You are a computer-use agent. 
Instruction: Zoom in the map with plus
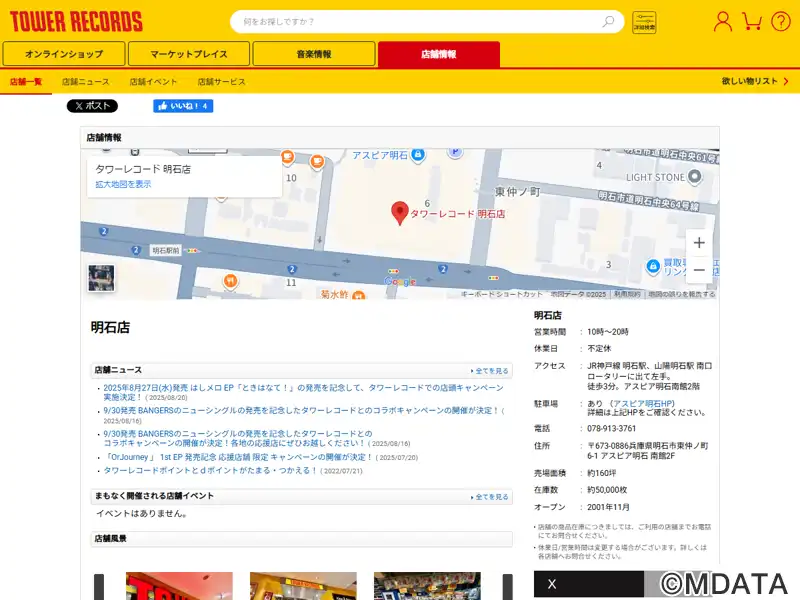tap(699, 243)
